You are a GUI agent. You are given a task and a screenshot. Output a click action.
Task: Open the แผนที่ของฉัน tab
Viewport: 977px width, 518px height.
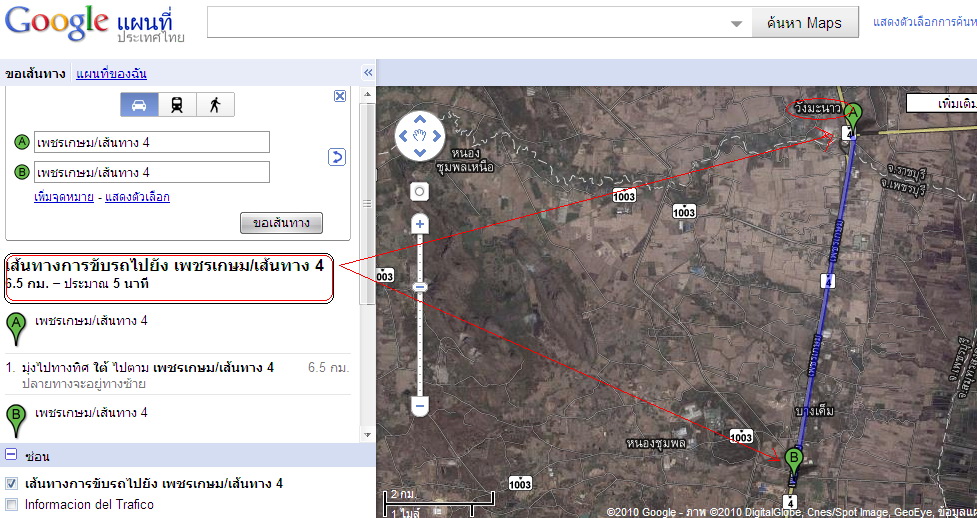112,73
